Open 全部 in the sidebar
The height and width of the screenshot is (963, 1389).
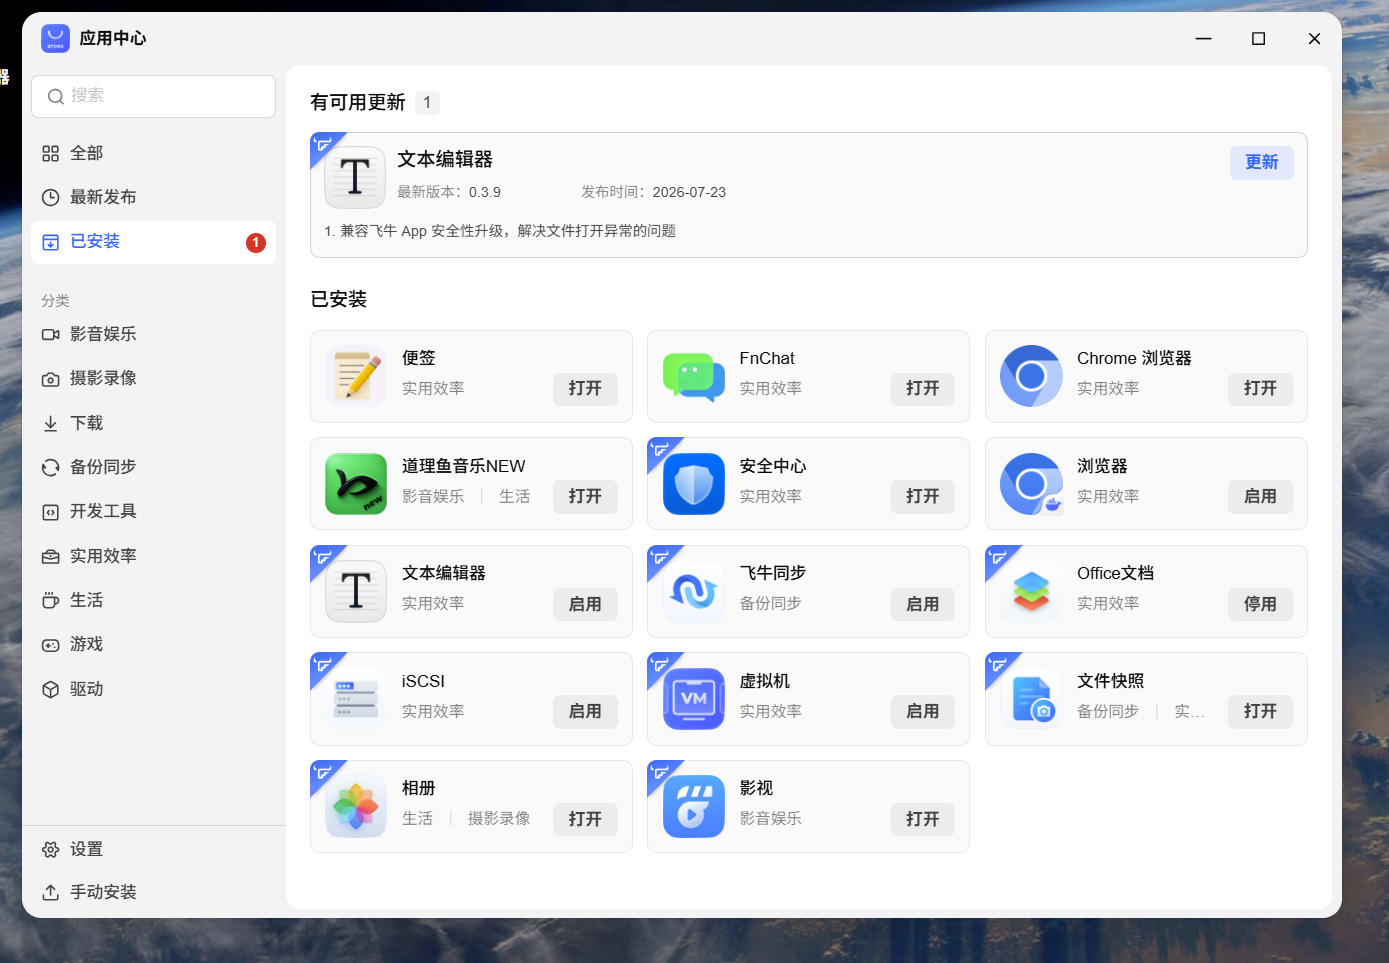[153, 153]
